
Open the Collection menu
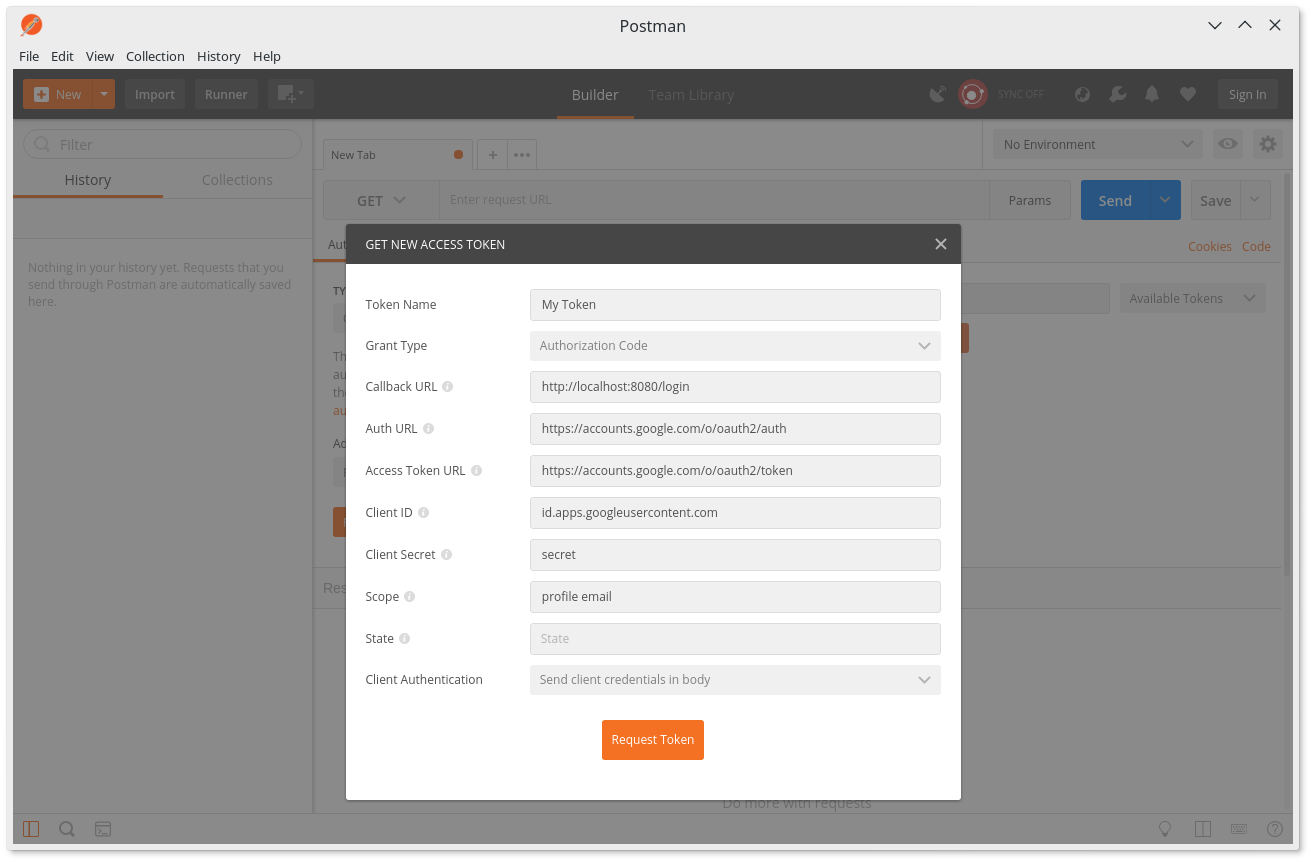(155, 56)
